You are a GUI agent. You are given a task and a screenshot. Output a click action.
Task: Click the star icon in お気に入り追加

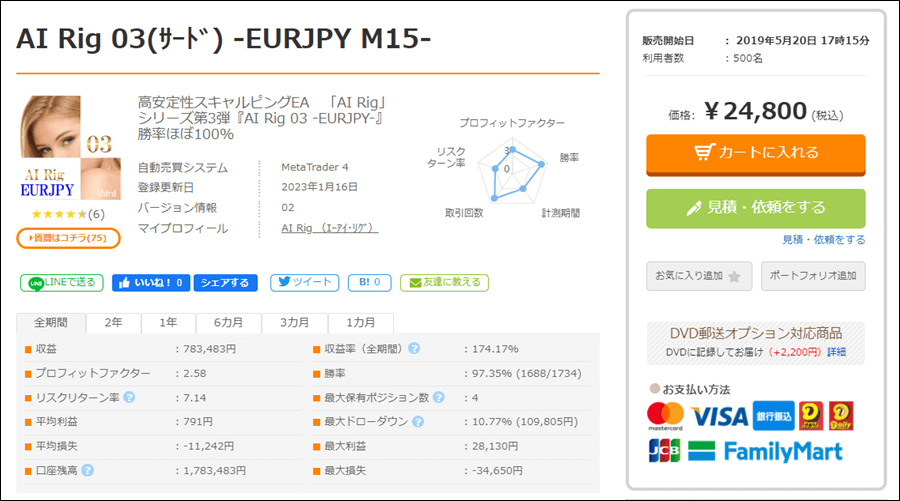(734, 277)
